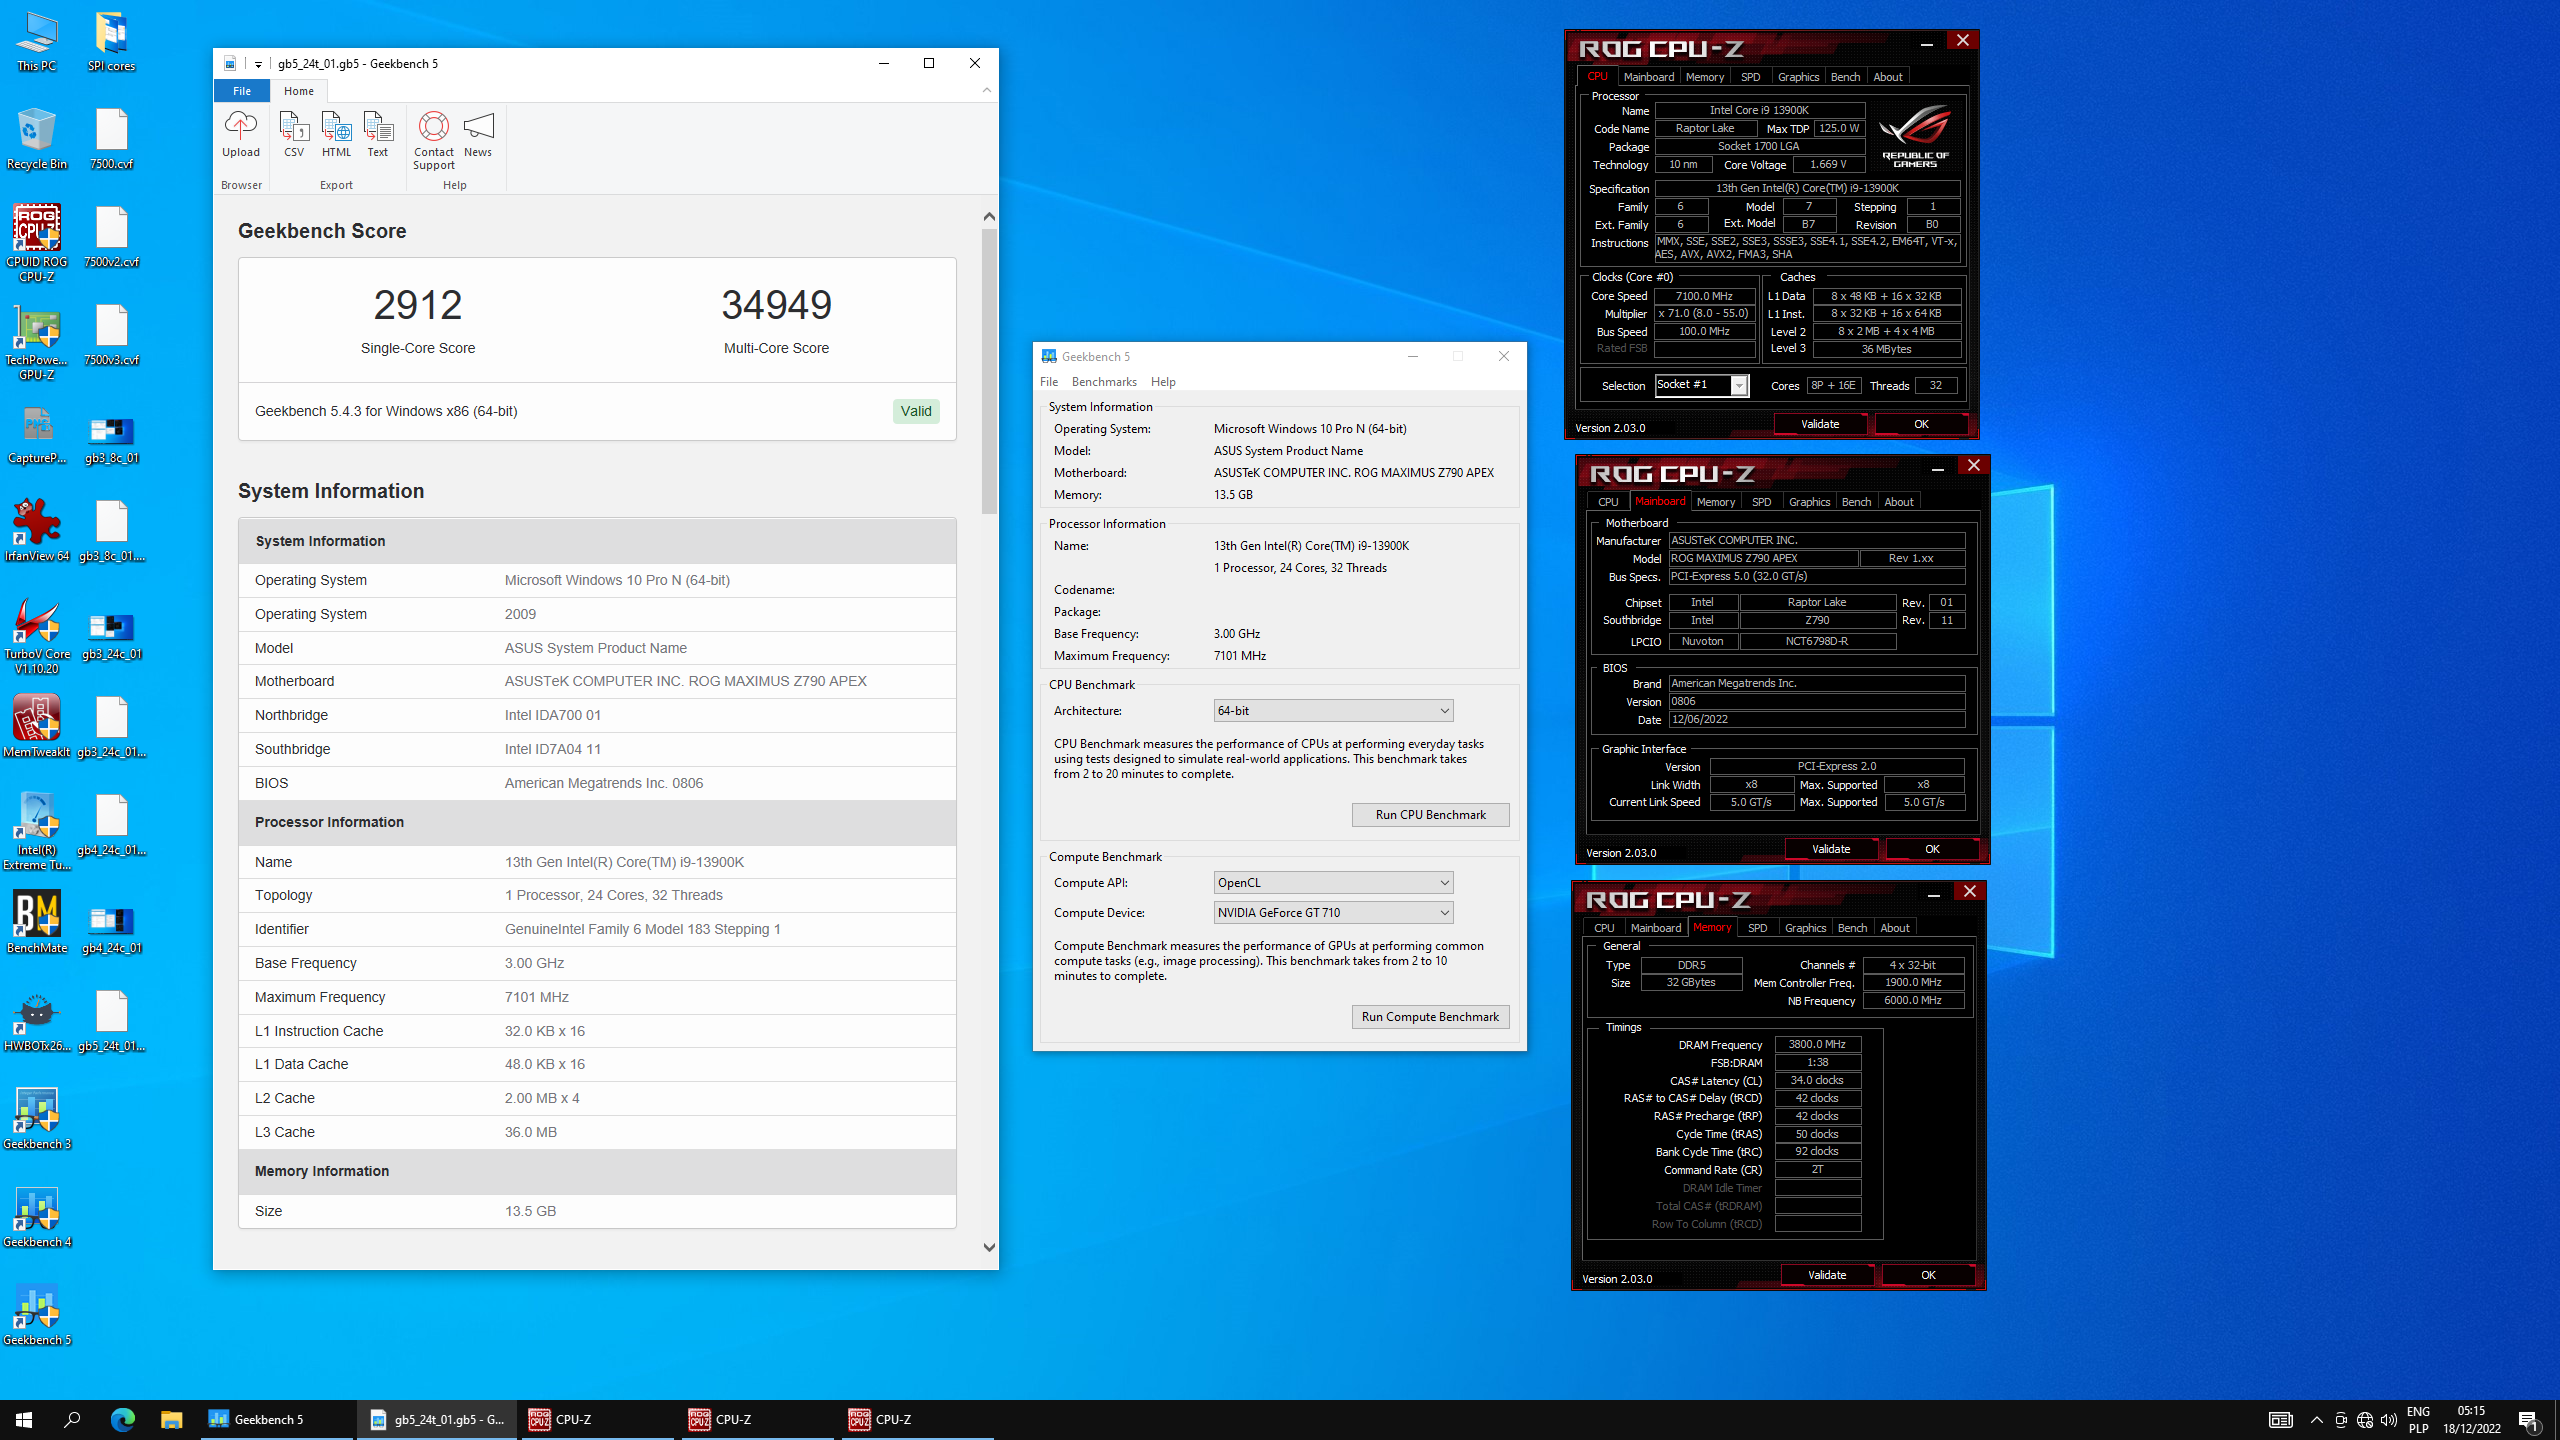
Task: Export results as HTML
Action: 336,134
